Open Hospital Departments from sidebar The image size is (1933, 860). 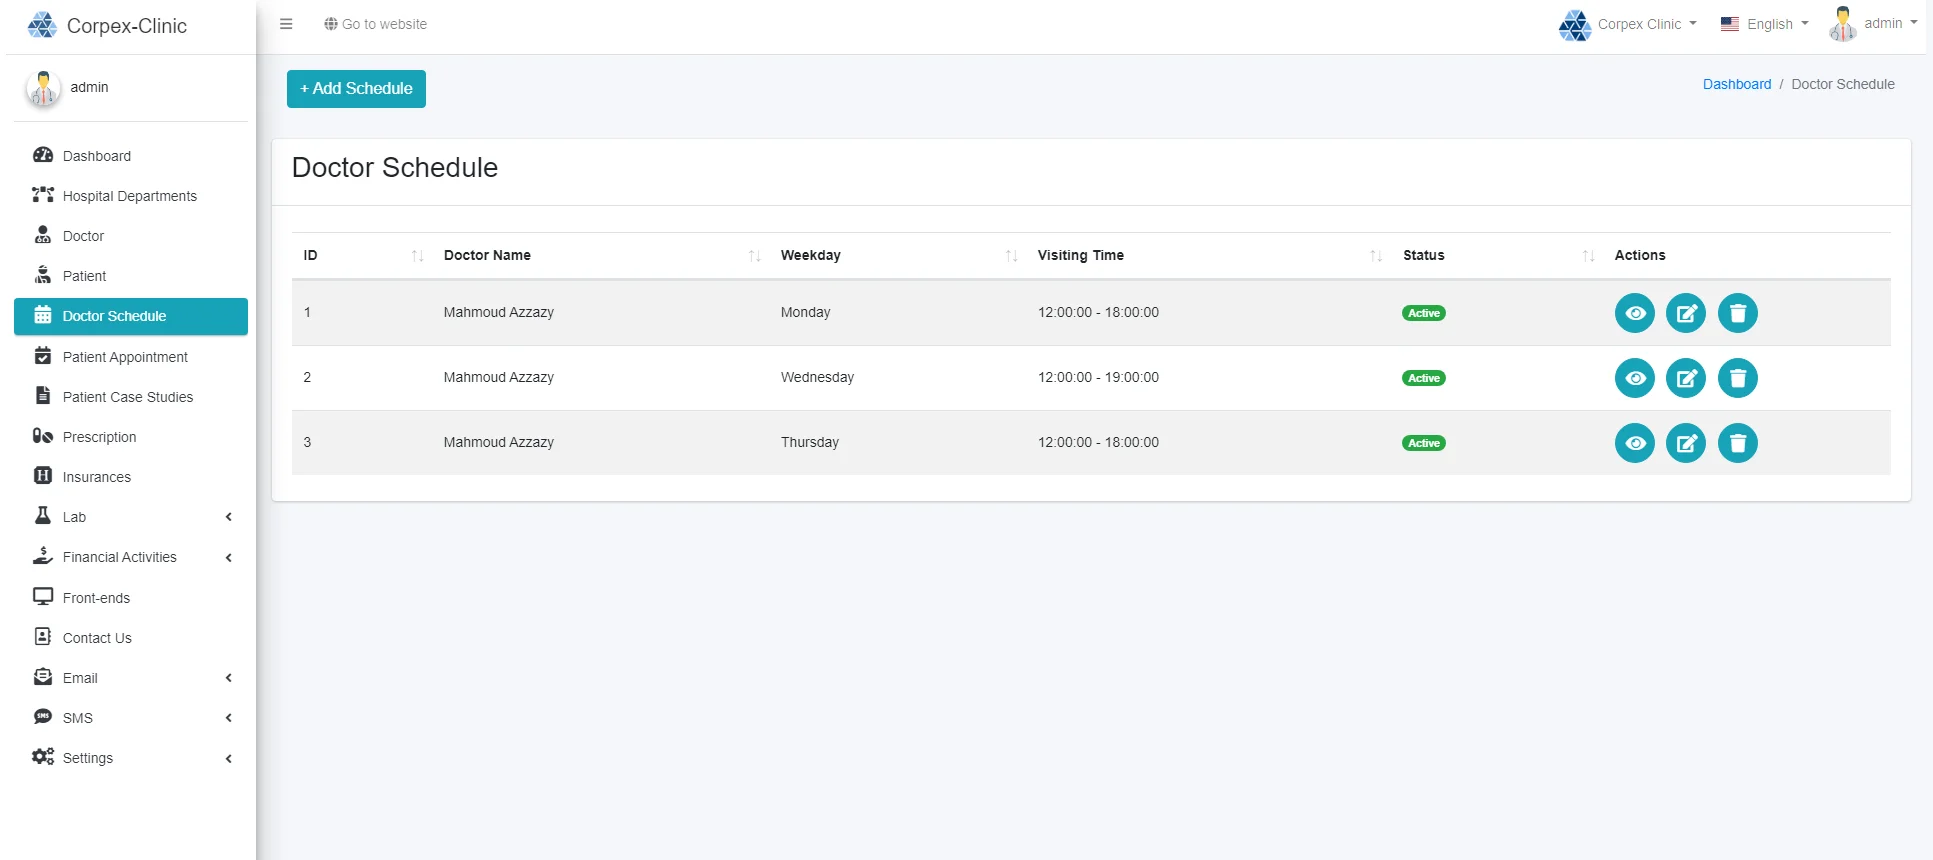(129, 196)
